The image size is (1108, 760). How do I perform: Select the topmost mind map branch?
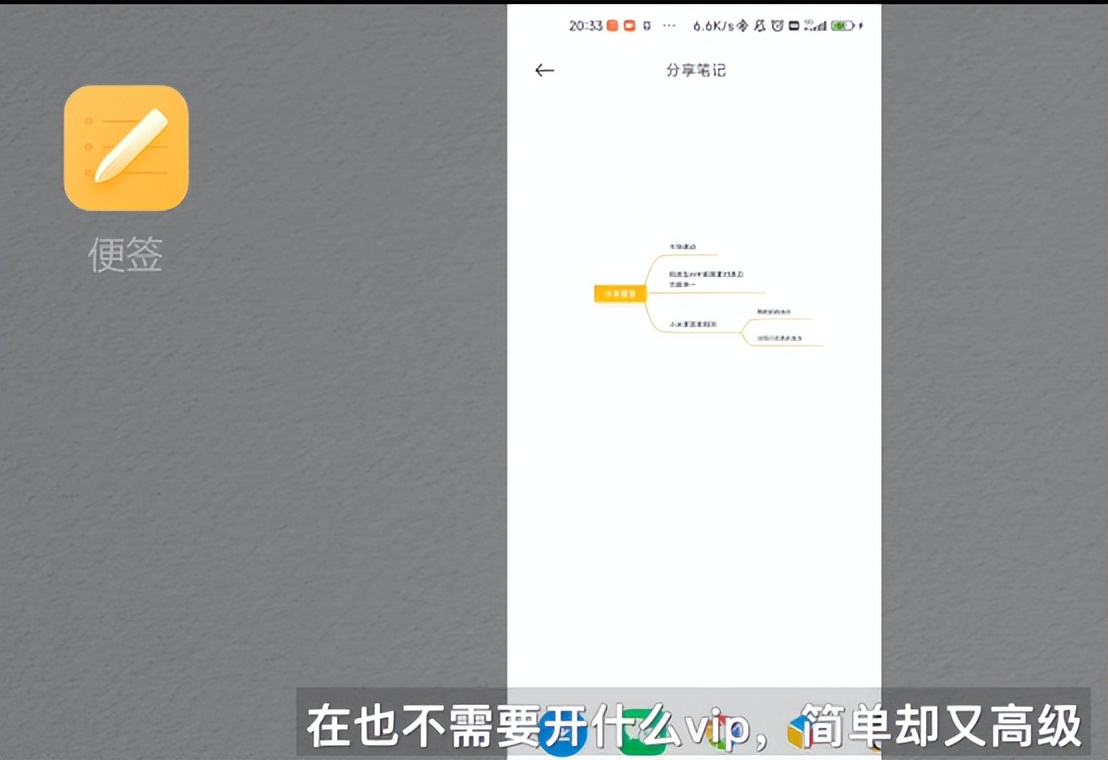click(682, 247)
